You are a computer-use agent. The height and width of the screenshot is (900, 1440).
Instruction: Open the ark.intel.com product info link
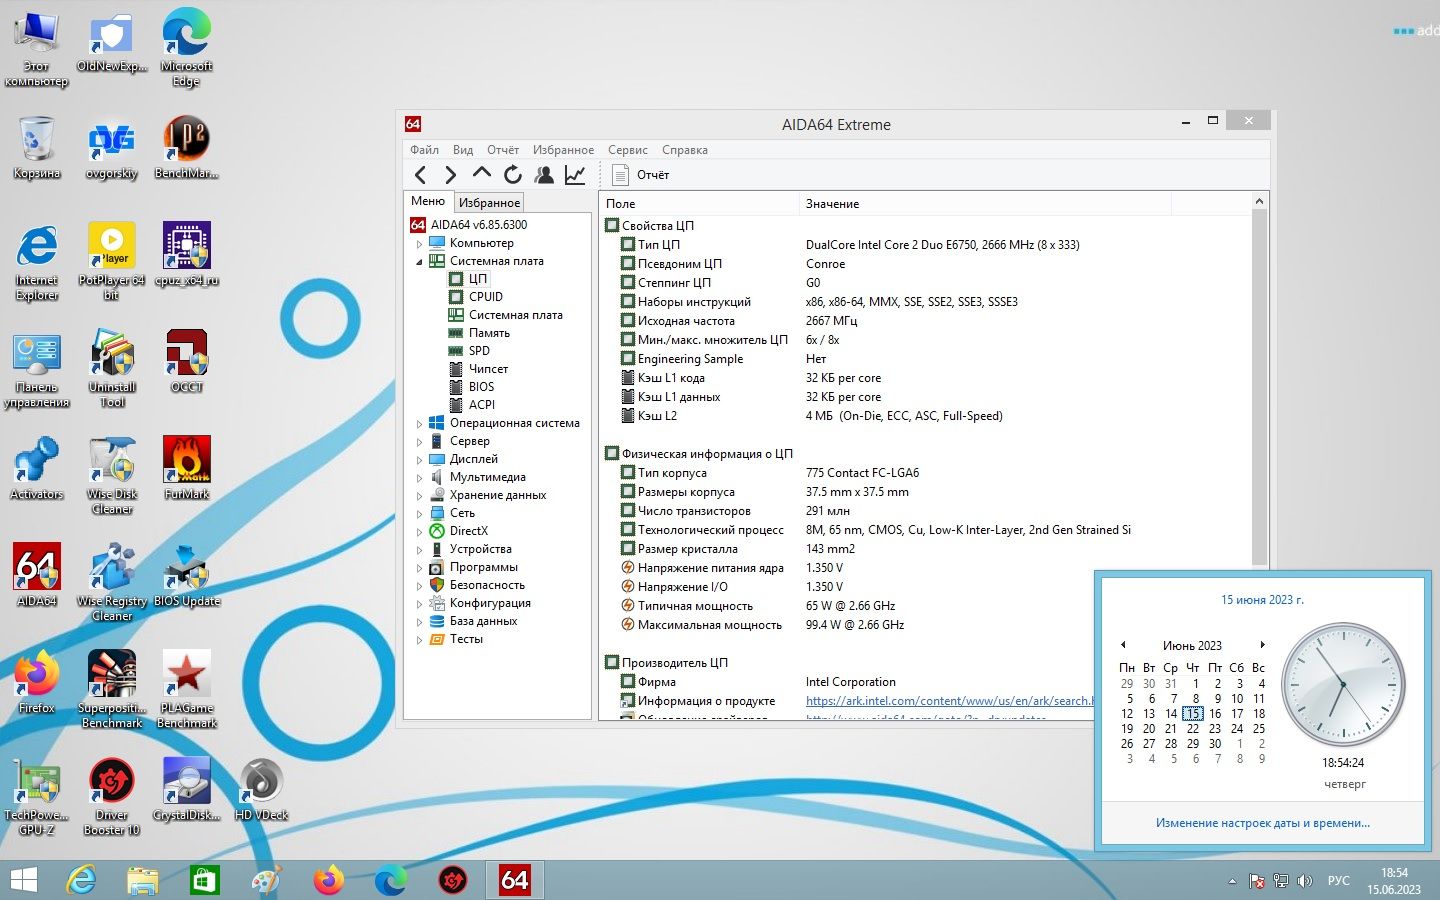[x=949, y=701]
